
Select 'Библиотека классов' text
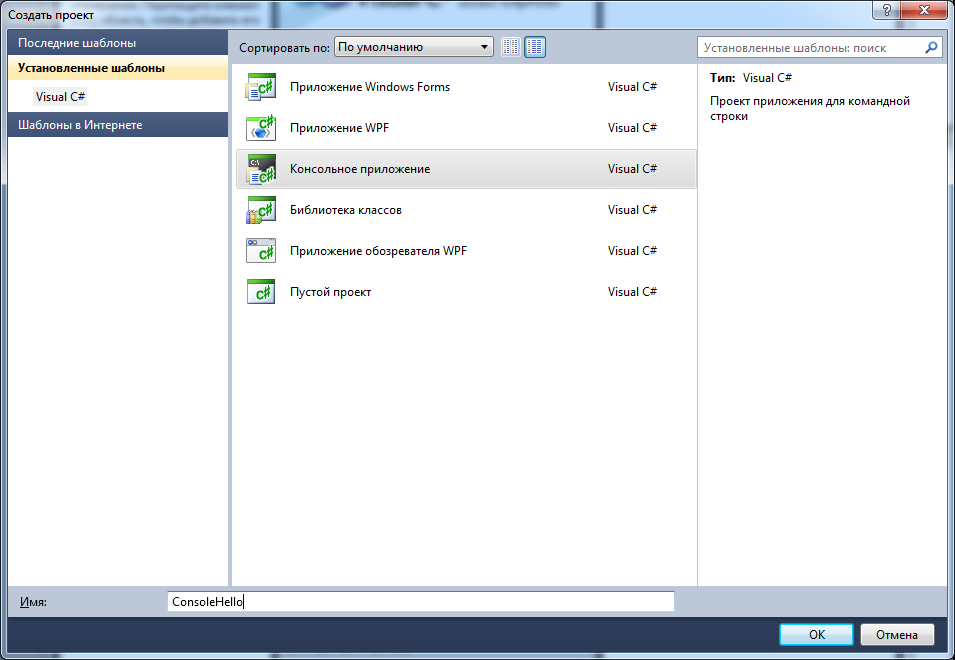tap(346, 210)
